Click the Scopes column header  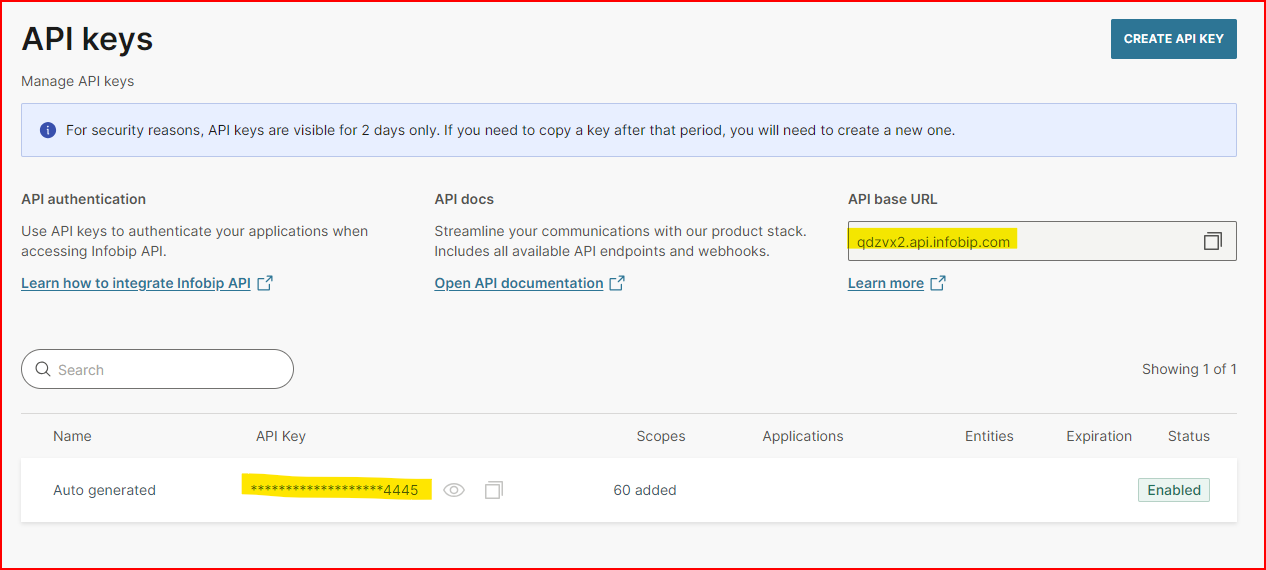[661, 436]
